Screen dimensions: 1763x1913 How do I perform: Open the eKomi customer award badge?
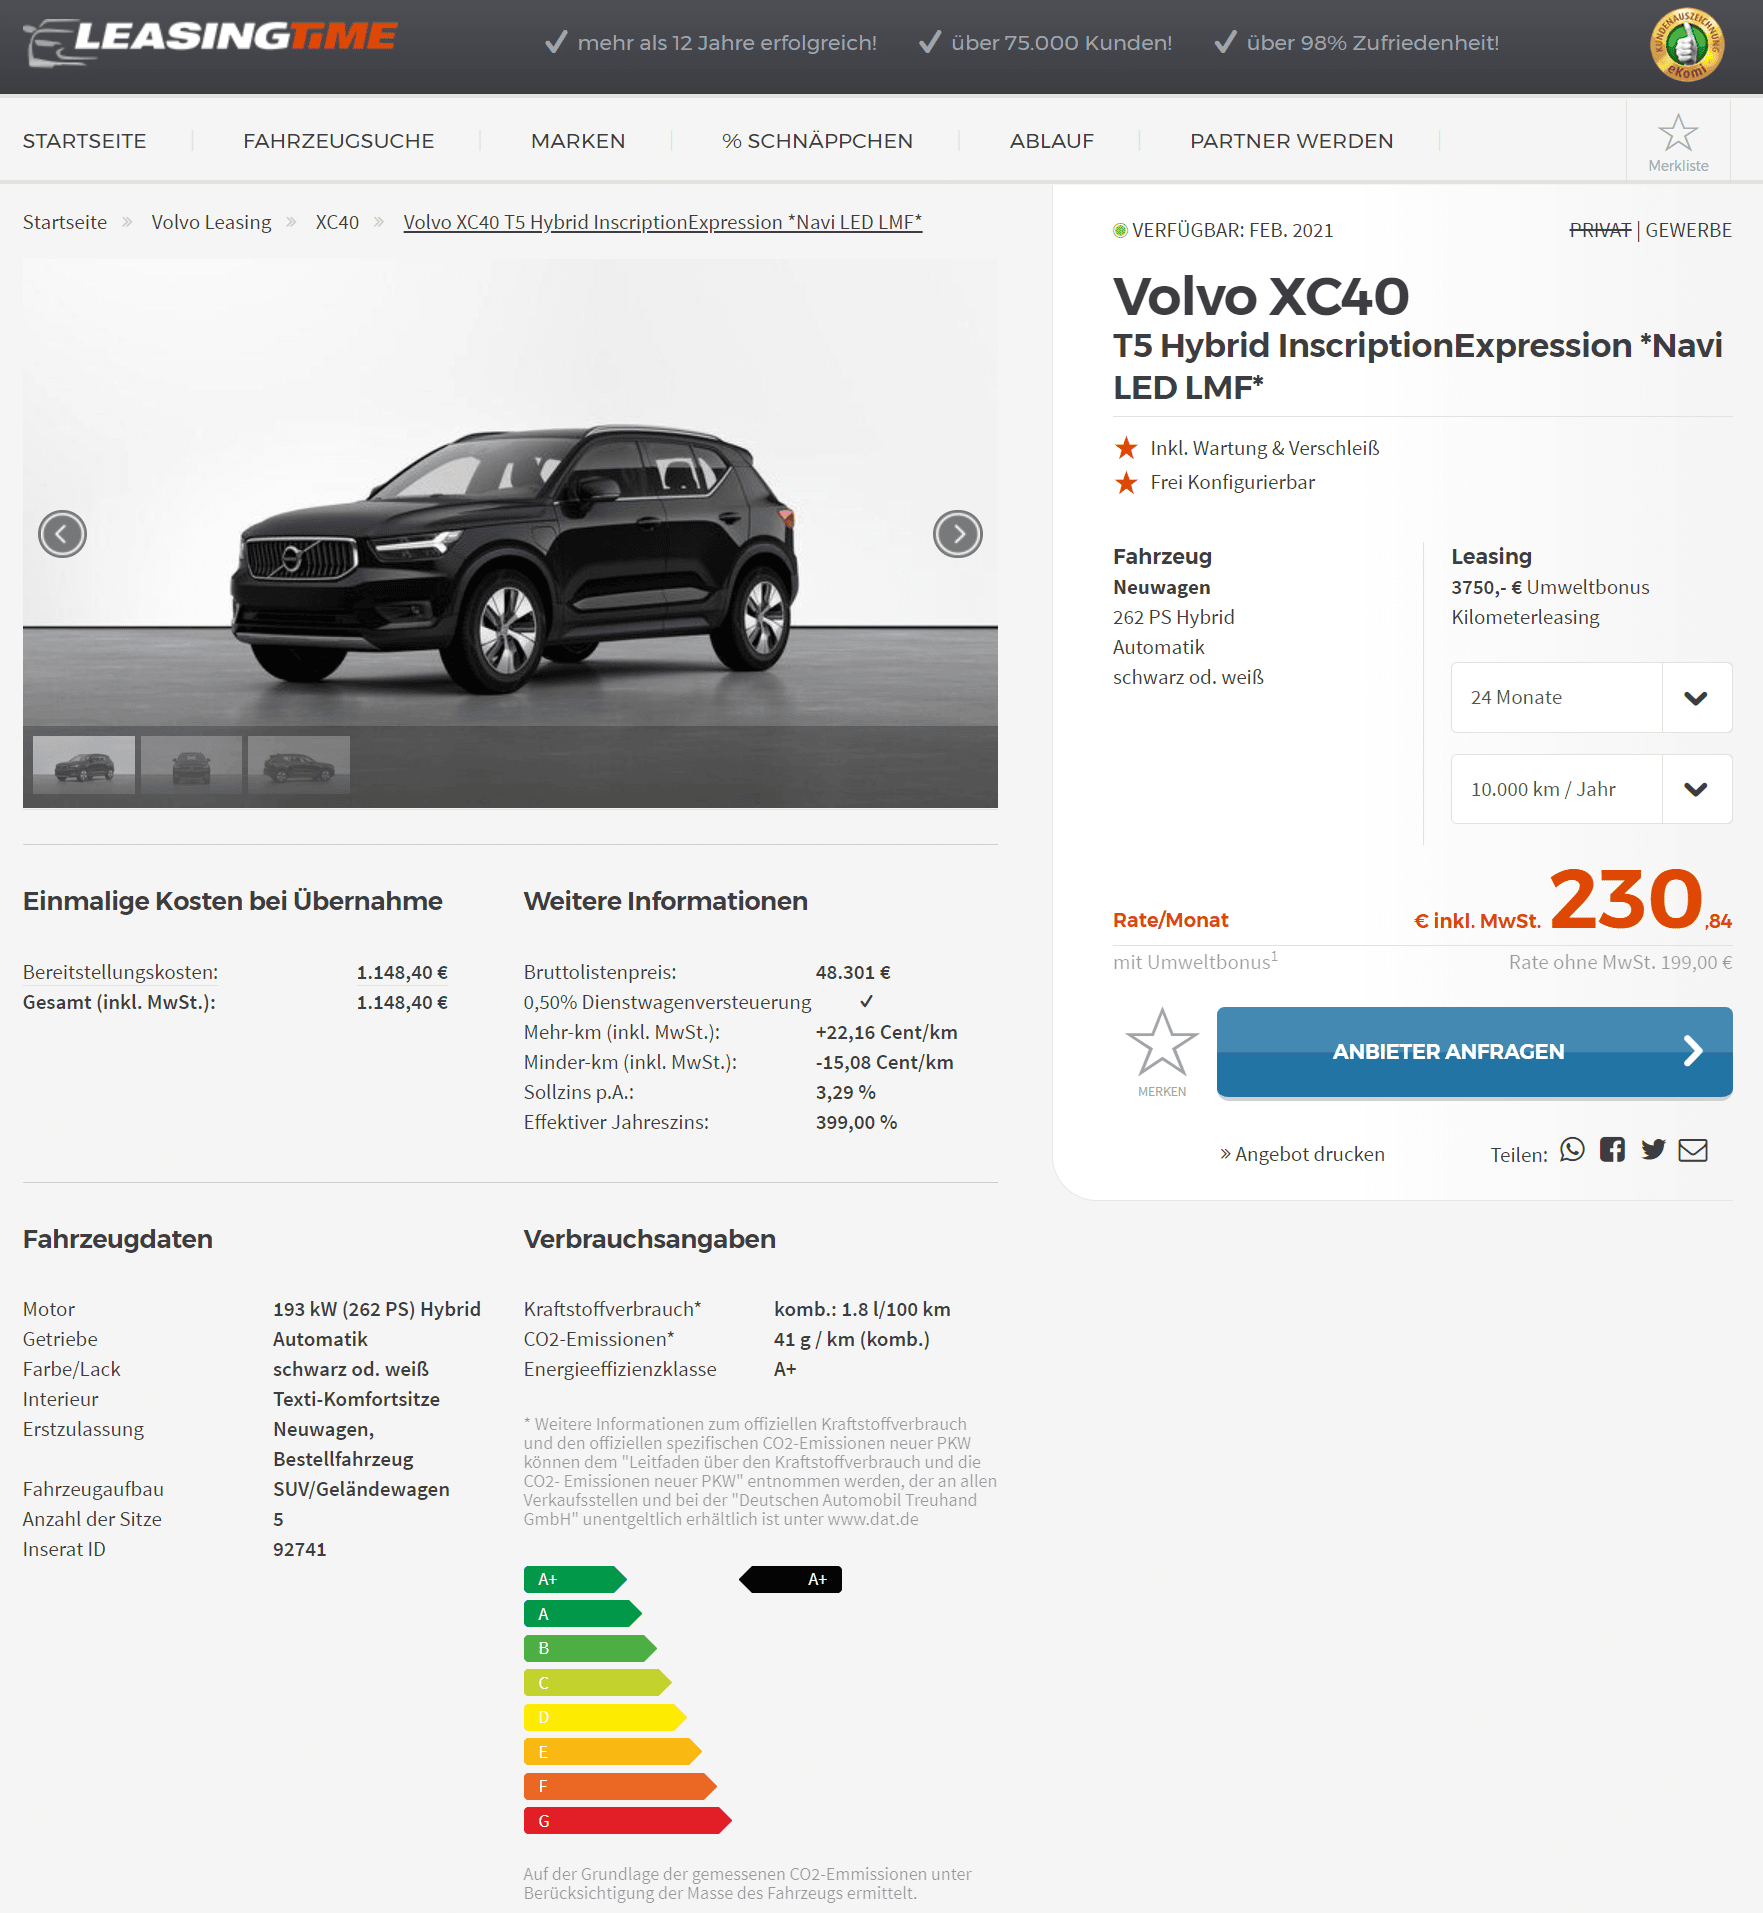tap(1687, 45)
